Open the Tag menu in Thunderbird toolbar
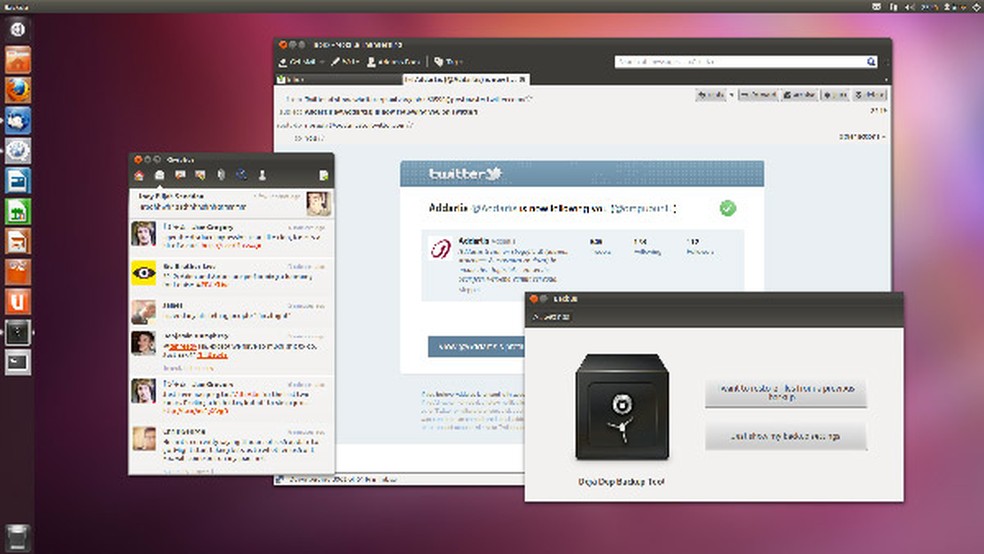984x554 pixels. (x=449, y=61)
